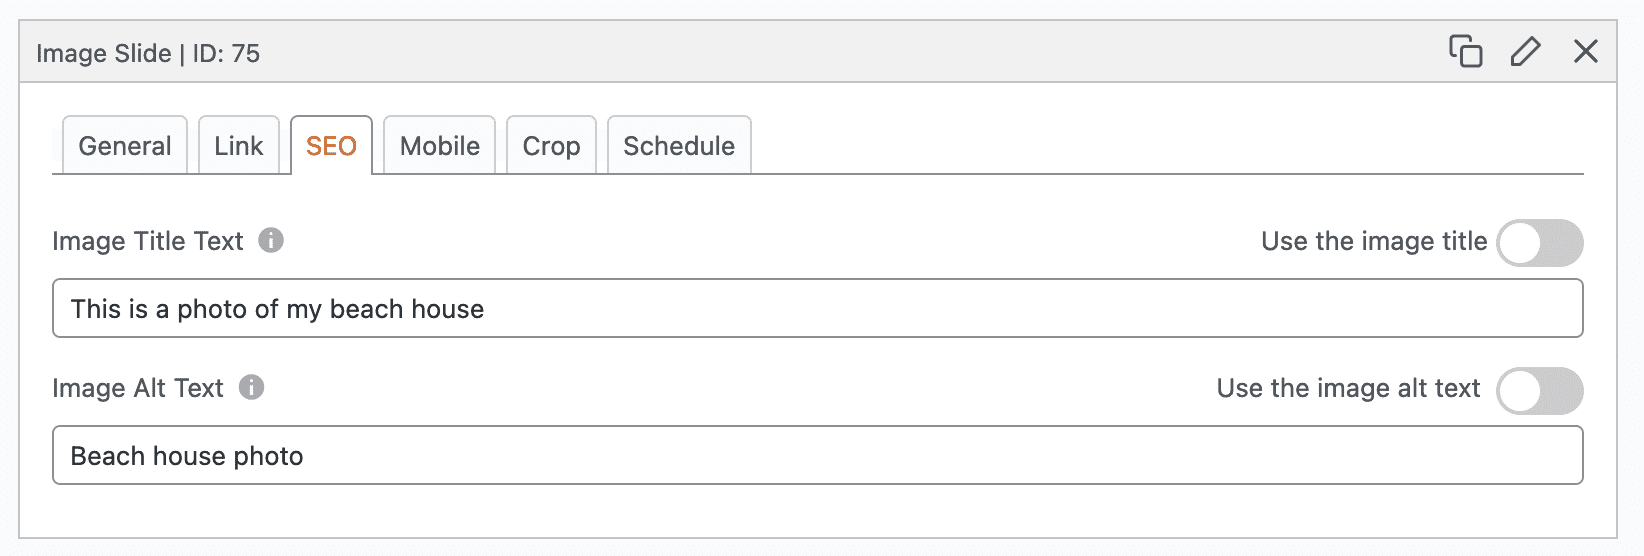Click the 'Image Title Text' label
This screenshot has width=1644, height=556.
[x=148, y=242]
